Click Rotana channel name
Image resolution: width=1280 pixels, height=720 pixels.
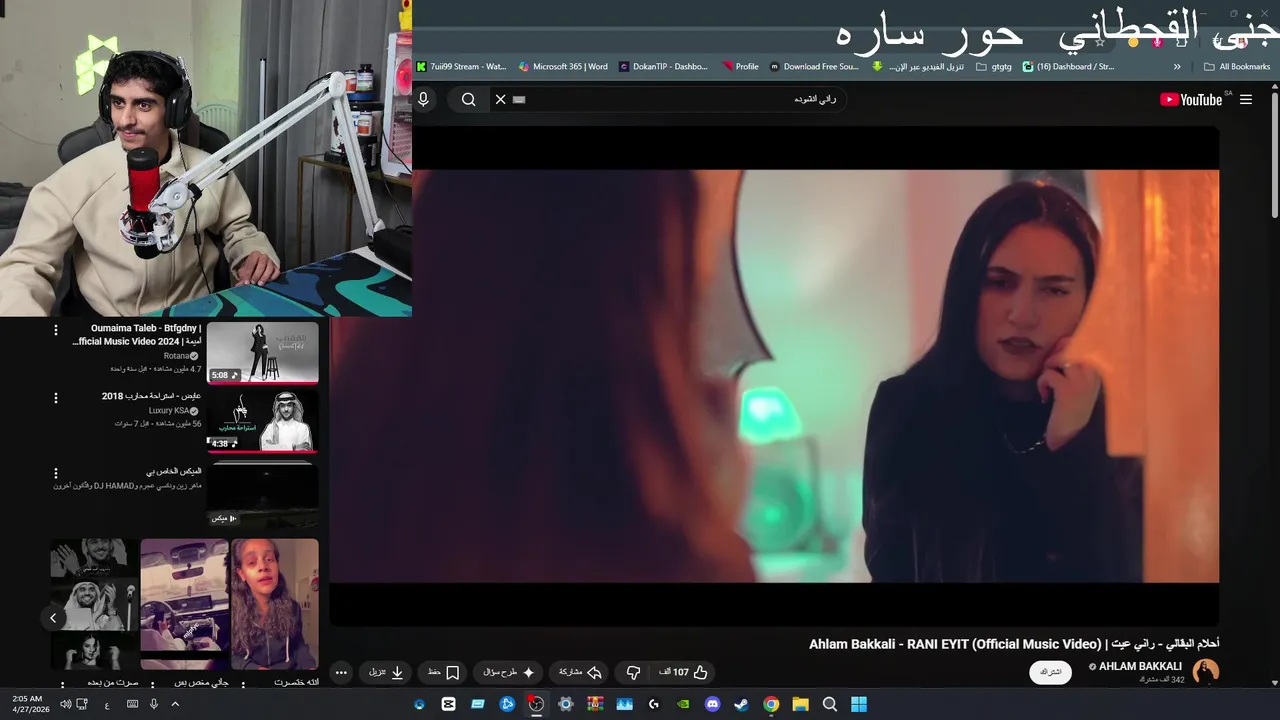tap(176, 356)
